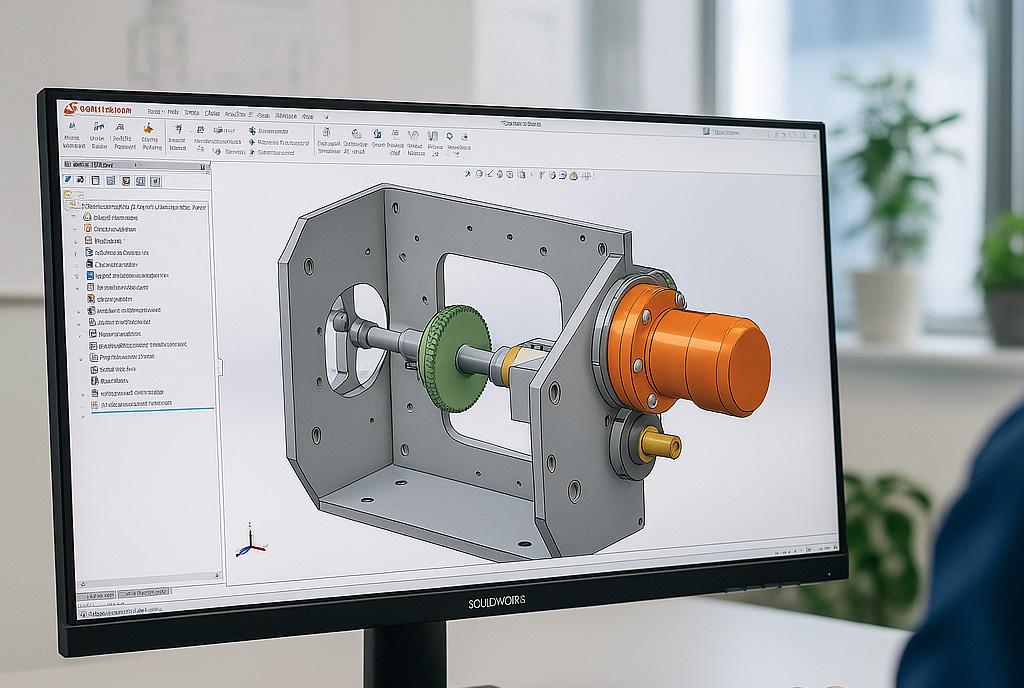Switch to the second tab below the feature panel
The height and width of the screenshot is (688, 1024).
144,592
